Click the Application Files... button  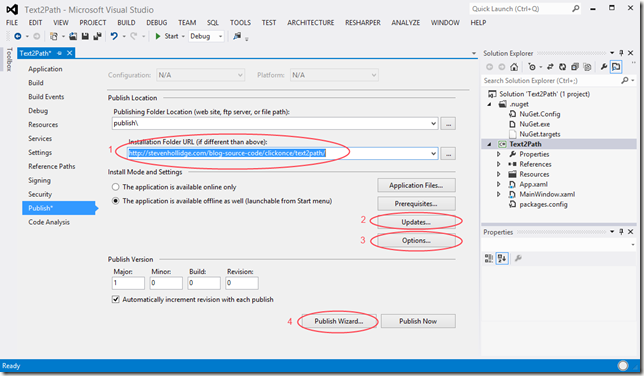(416, 185)
